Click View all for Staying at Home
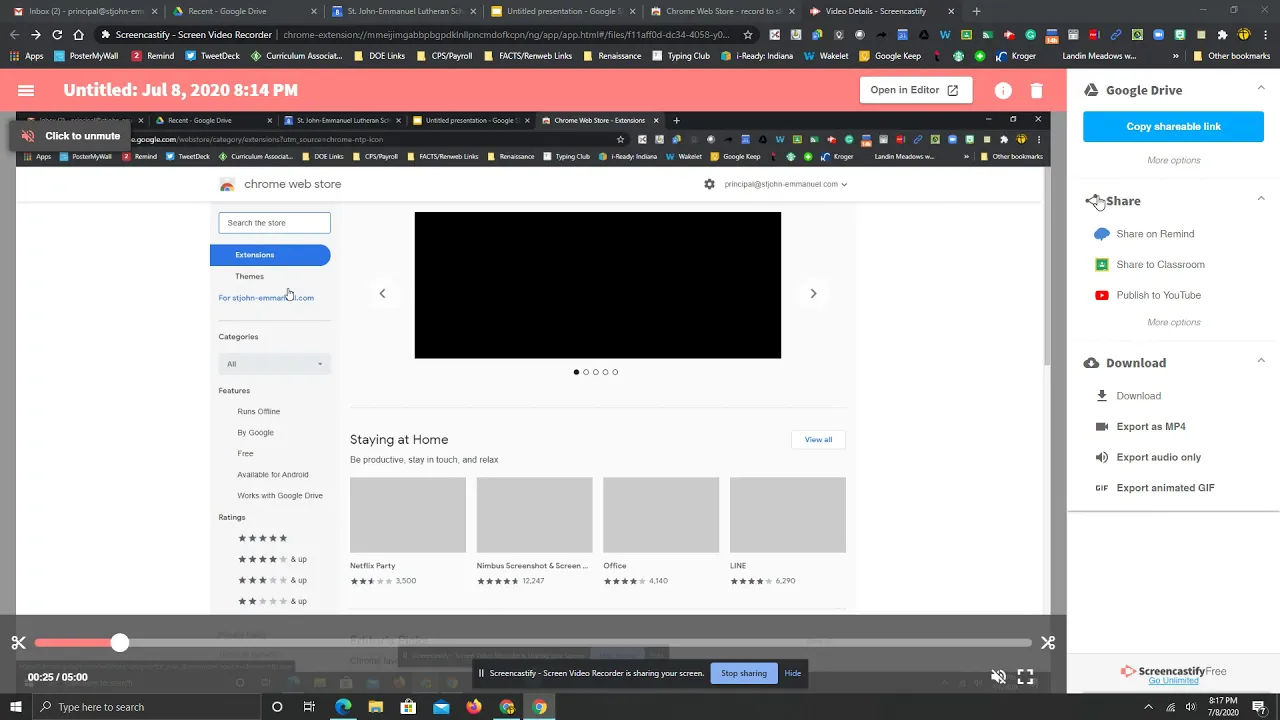This screenshot has width=1280, height=720. coord(818,440)
